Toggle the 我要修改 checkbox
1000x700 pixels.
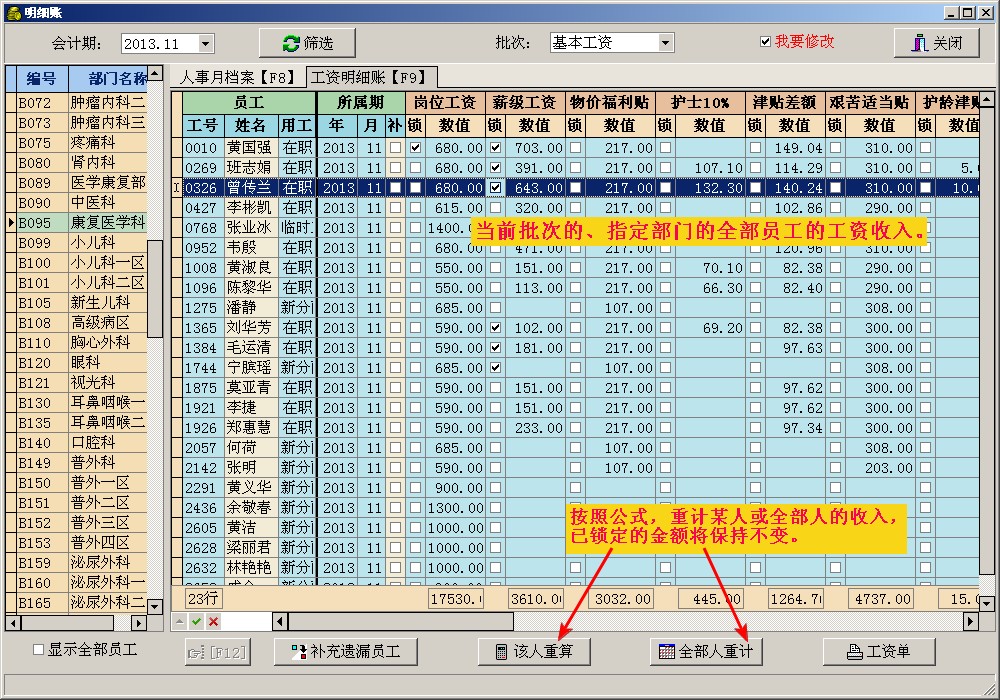[x=766, y=42]
